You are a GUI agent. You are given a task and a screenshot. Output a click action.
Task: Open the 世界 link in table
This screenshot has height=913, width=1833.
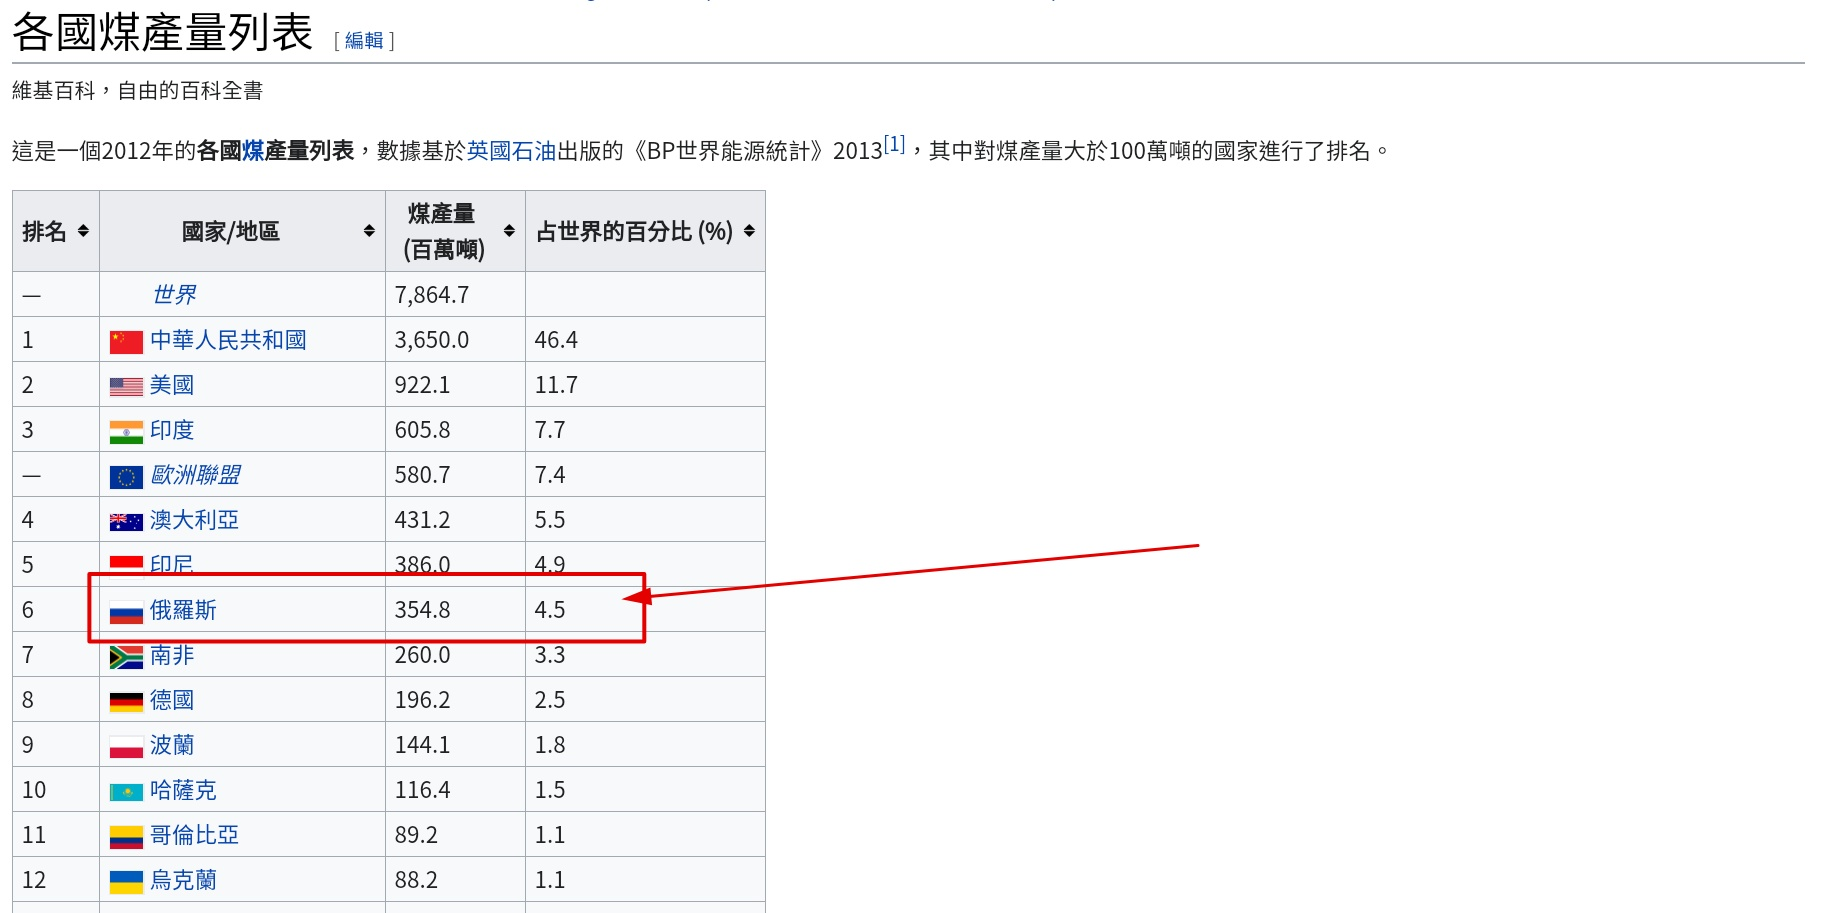174,295
